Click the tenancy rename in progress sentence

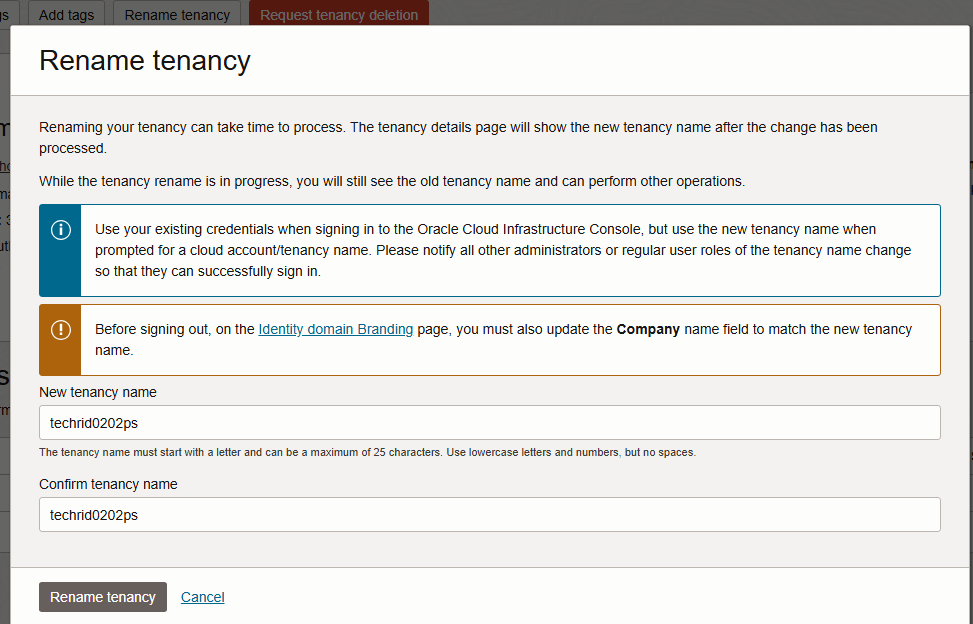pyautogui.click(x=392, y=181)
